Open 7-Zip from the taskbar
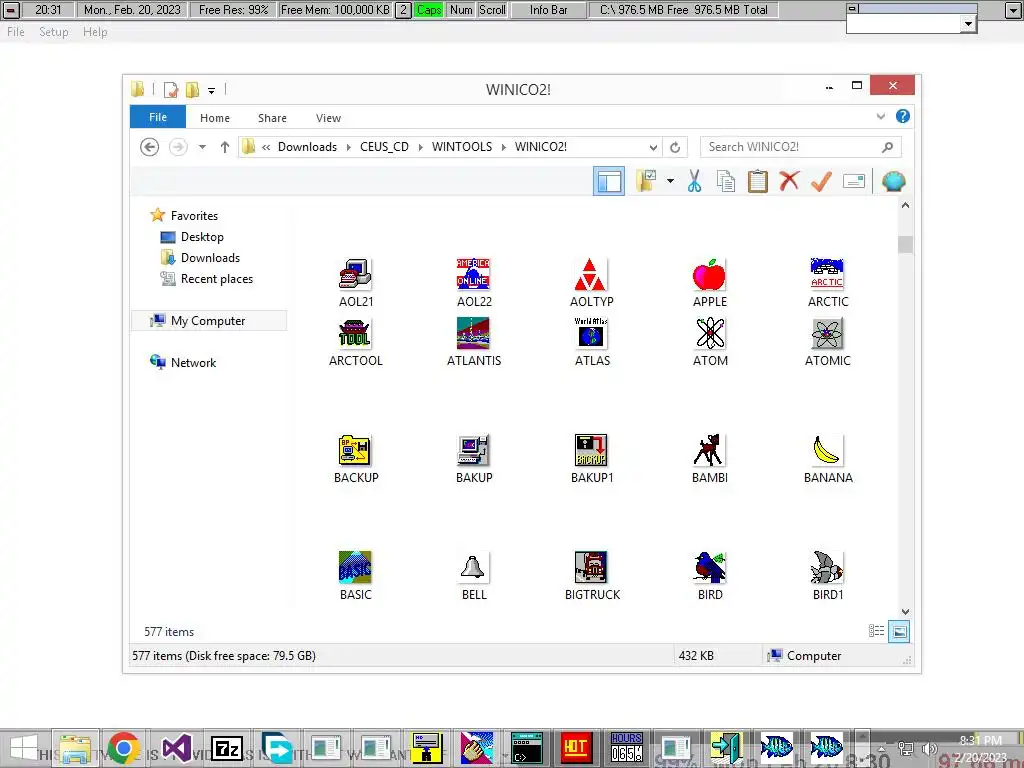 228,748
